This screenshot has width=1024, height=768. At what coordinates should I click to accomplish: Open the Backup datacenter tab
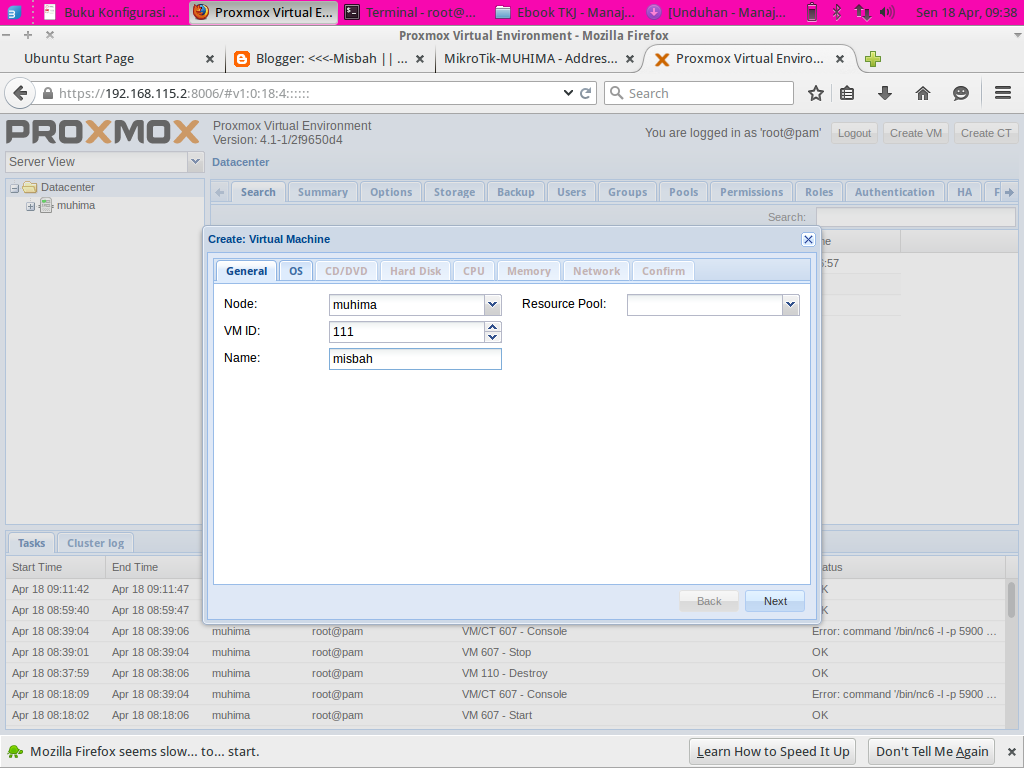coord(515,192)
